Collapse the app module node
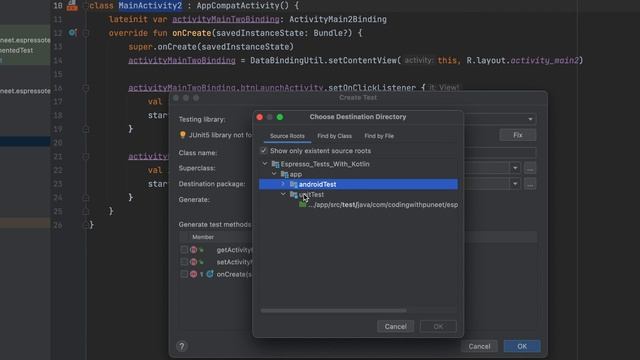 pyautogui.click(x=274, y=174)
